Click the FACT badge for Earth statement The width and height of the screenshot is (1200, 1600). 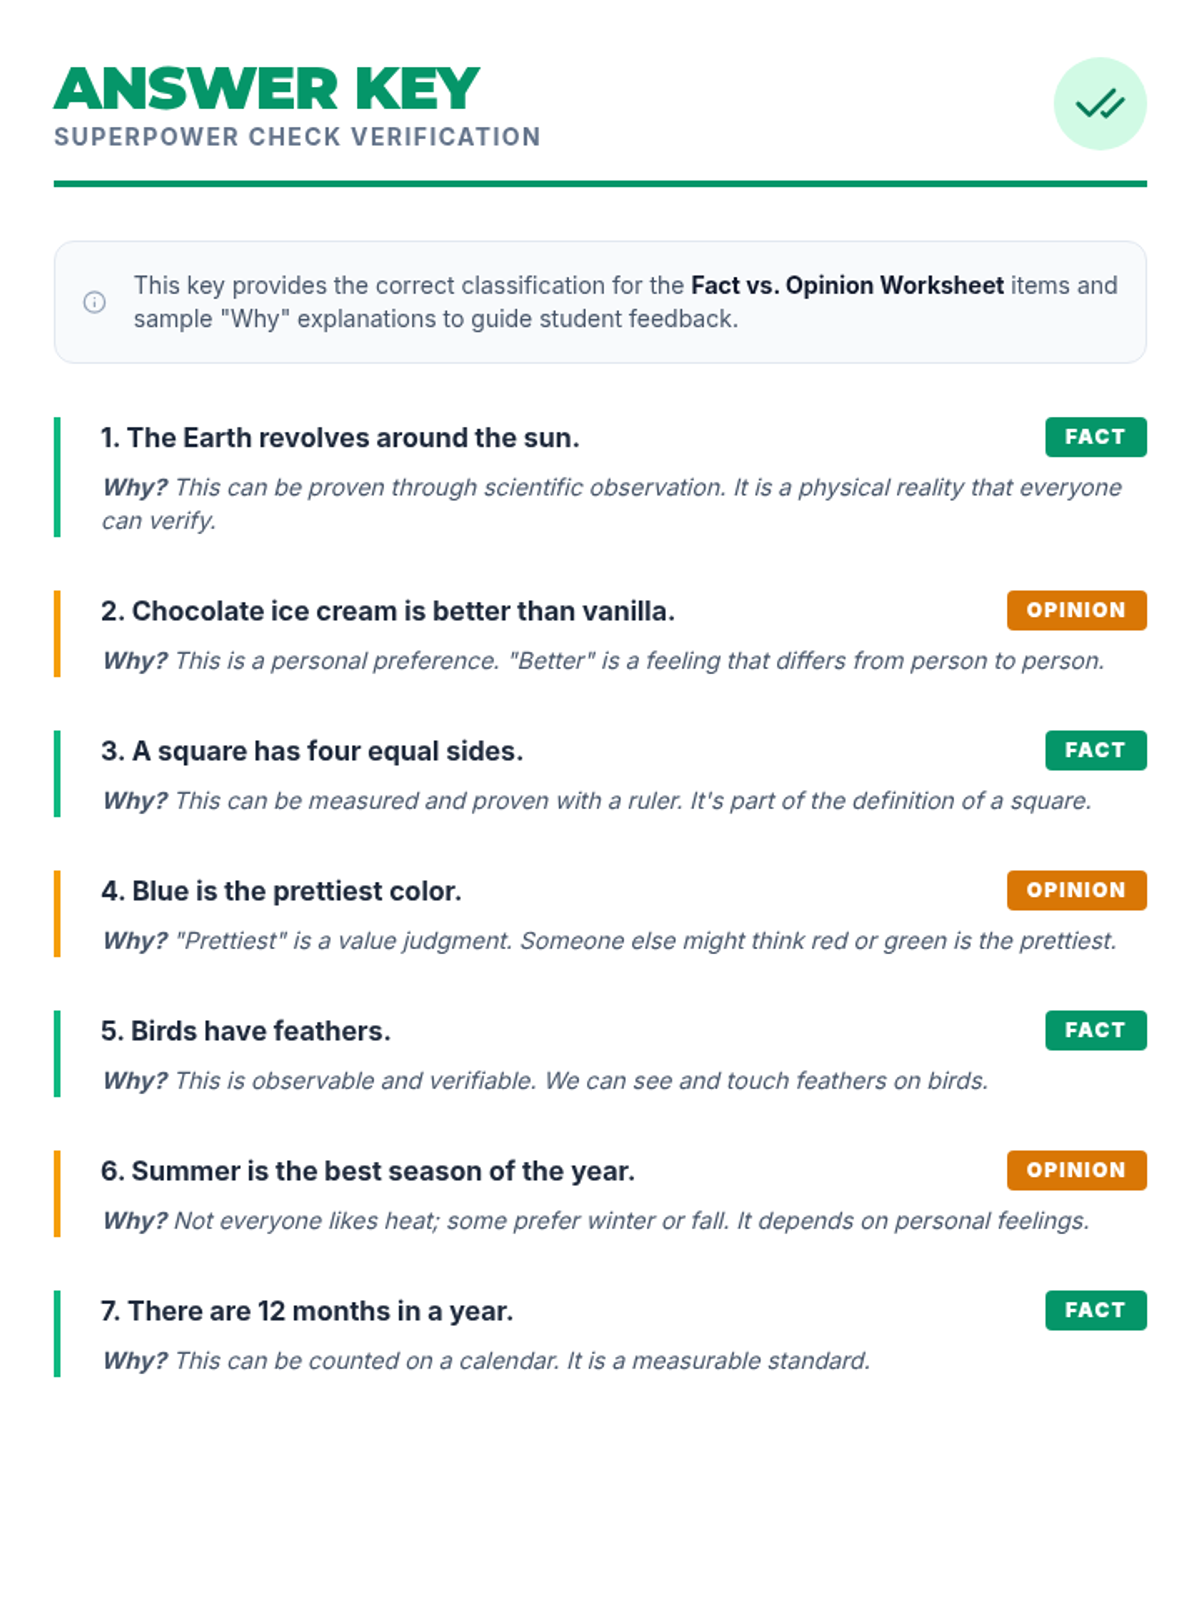(1095, 437)
